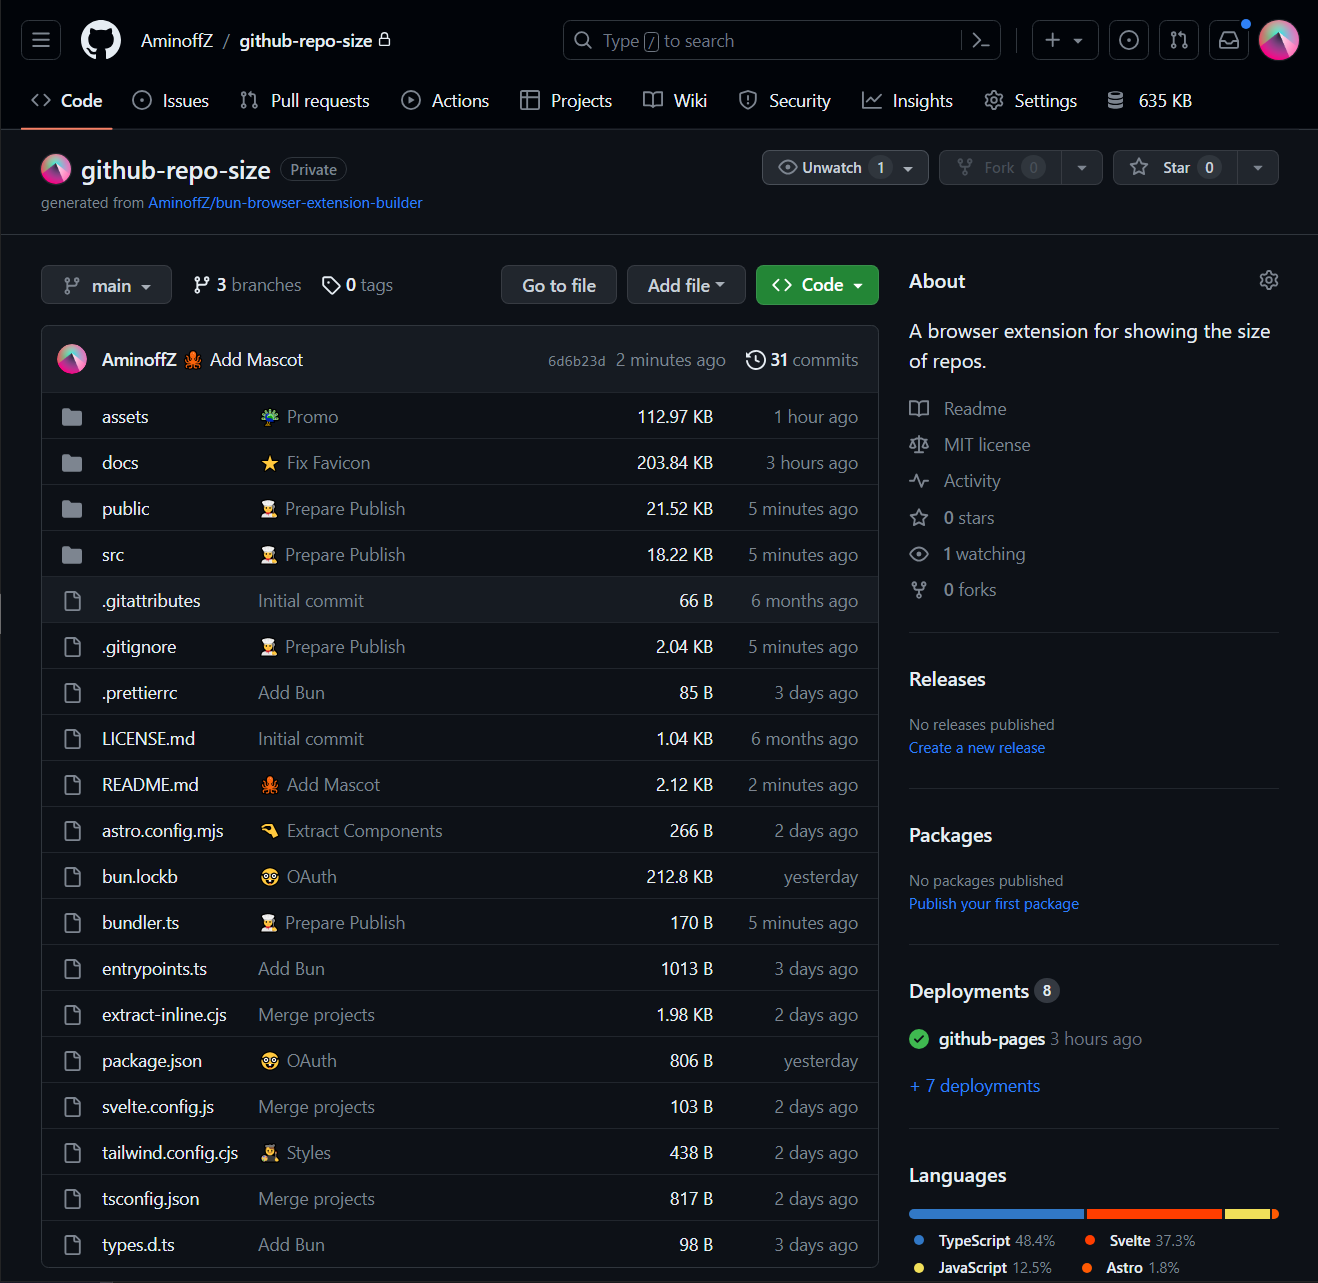Click the Go to file button
Viewport: 1318px width, 1283px height.
559,285
